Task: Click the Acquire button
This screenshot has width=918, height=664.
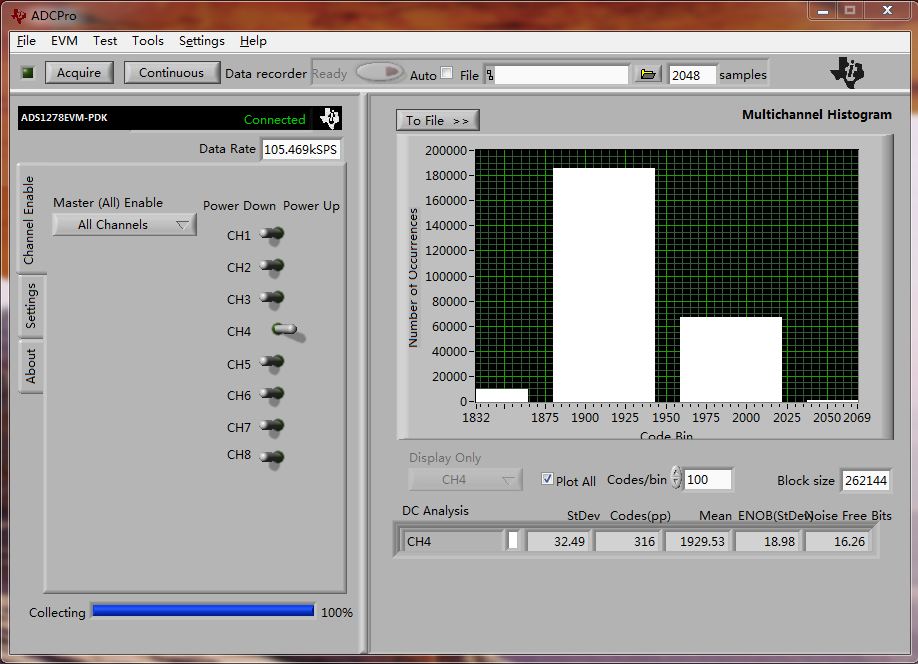Action: tap(79, 73)
